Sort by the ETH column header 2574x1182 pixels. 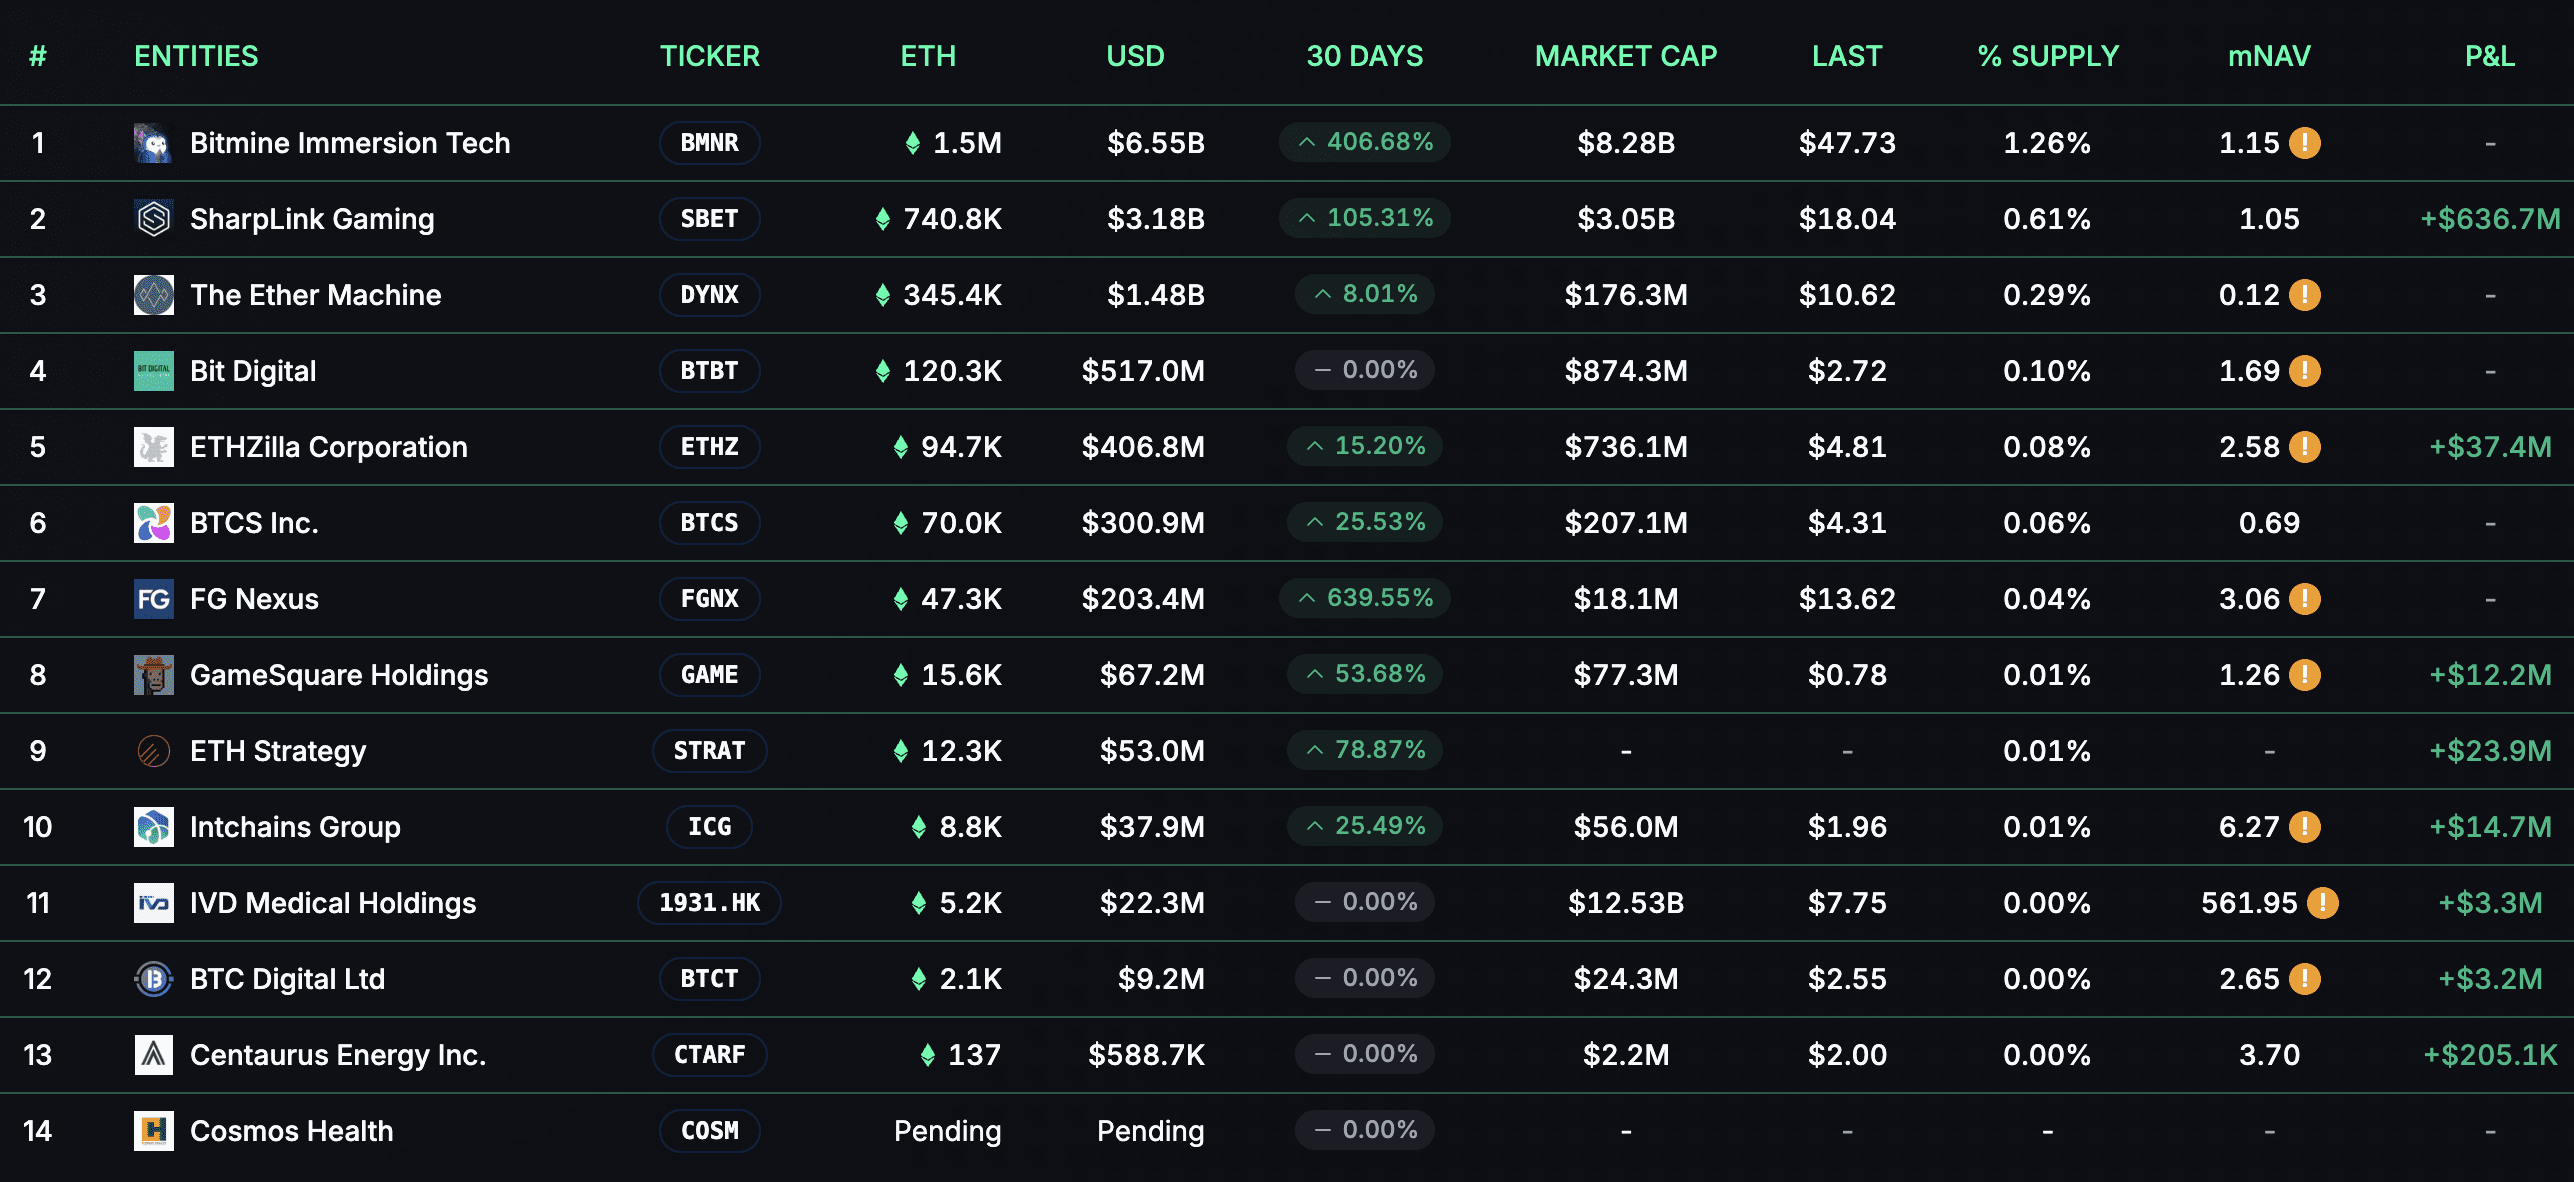pos(928,56)
